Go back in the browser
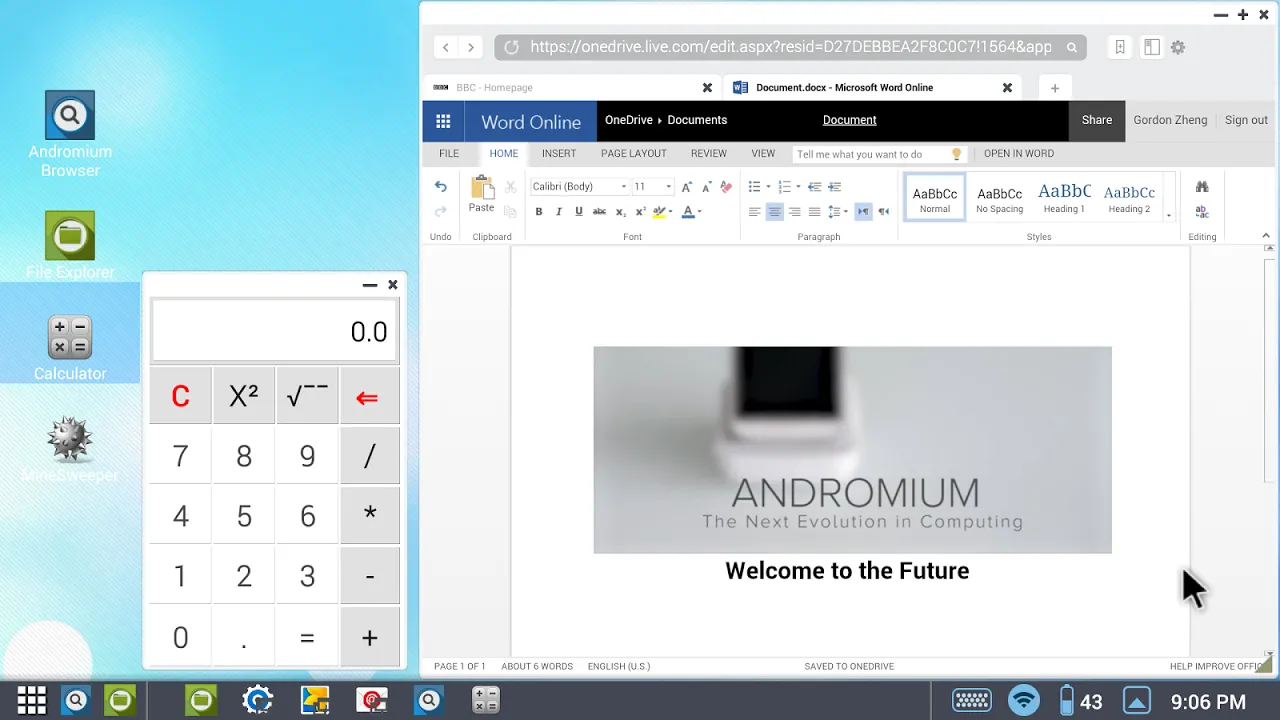 (x=446, y=47)
